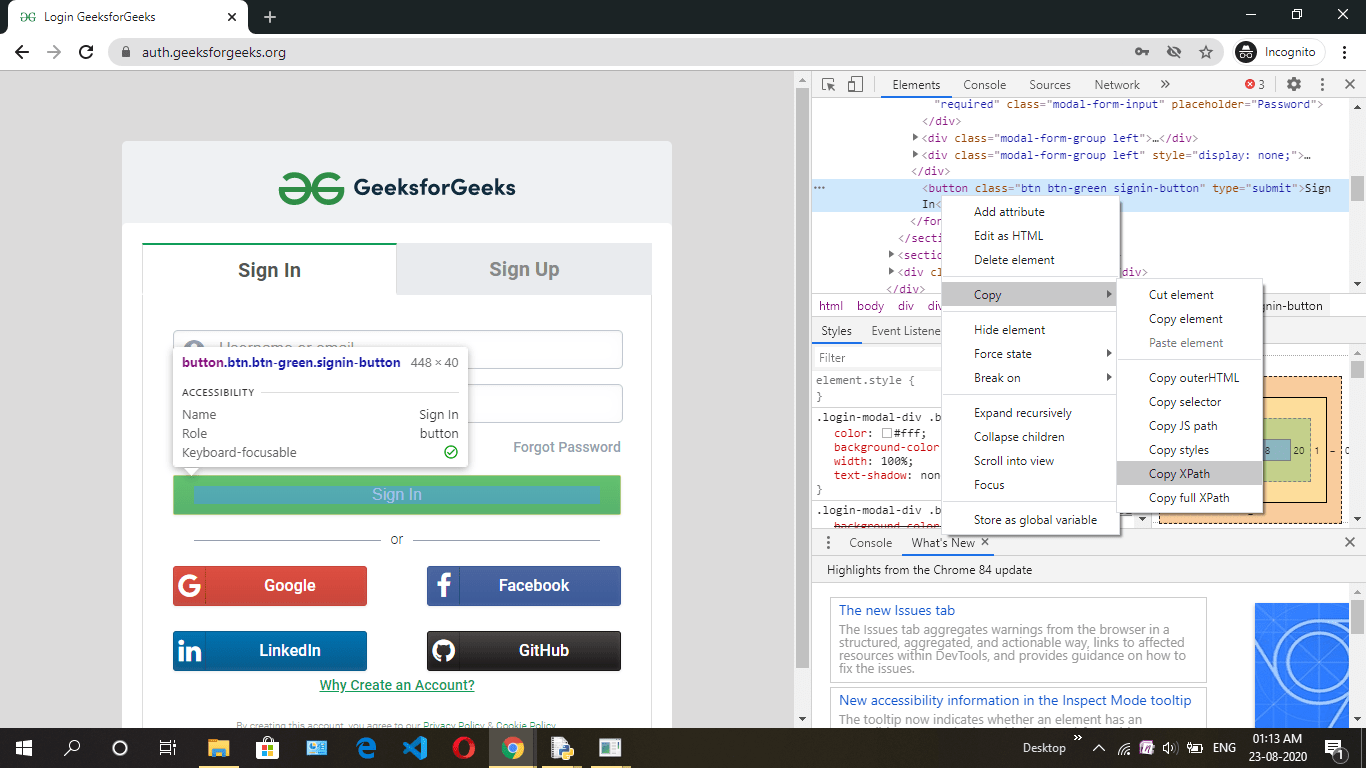
Task: Open the Chrome three-dot menu
Action: [x=1345, y=52]
